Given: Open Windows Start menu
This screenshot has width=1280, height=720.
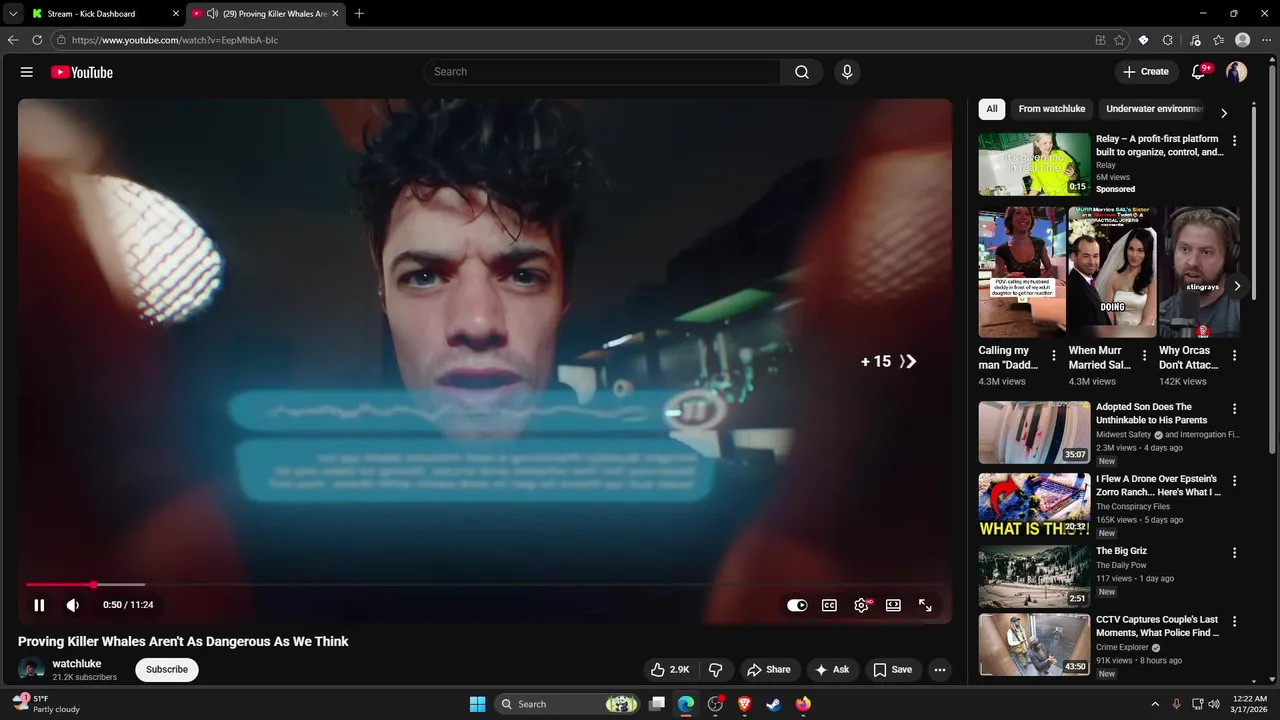Looking at the screenshot, I should [477, 704].
